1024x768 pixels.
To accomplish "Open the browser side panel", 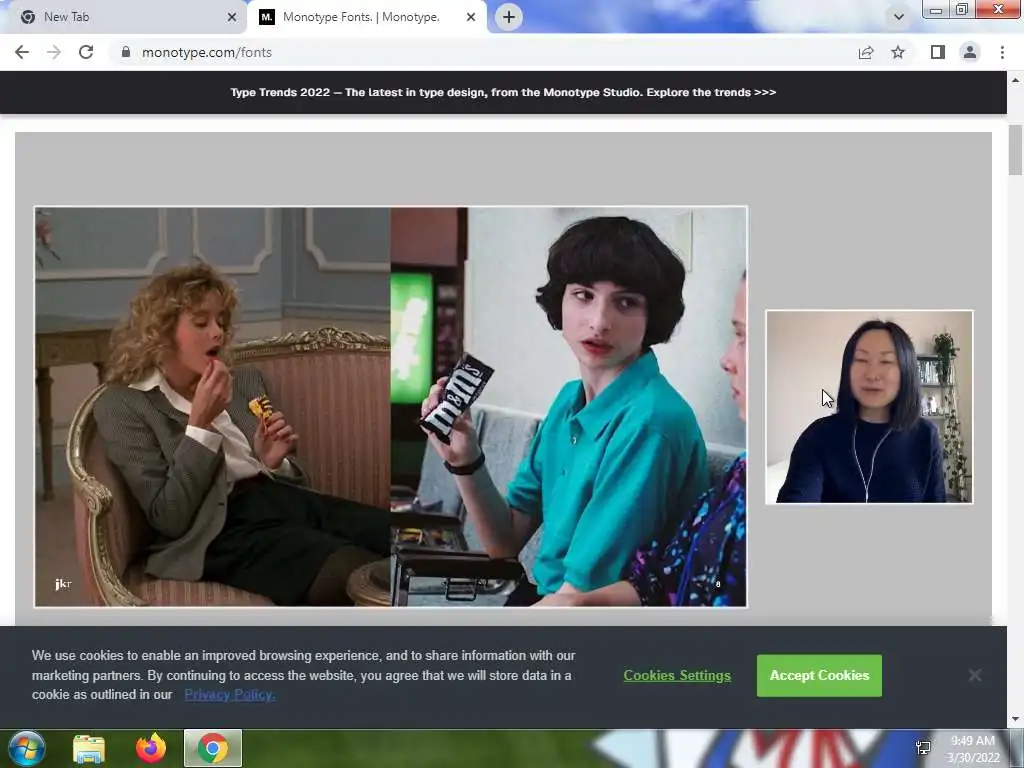I will [x=938, y=52].
